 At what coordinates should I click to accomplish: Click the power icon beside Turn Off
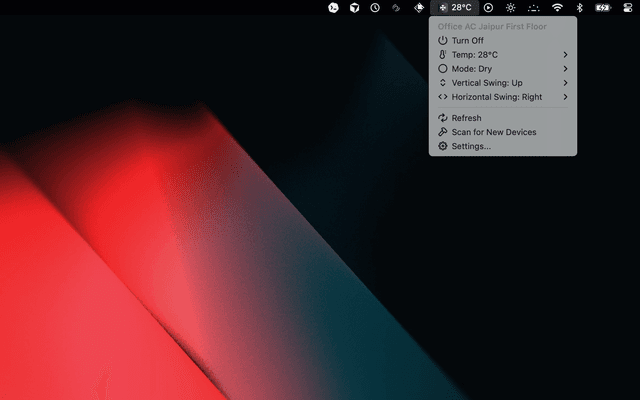pyautogui.click(x=442, y=40)
